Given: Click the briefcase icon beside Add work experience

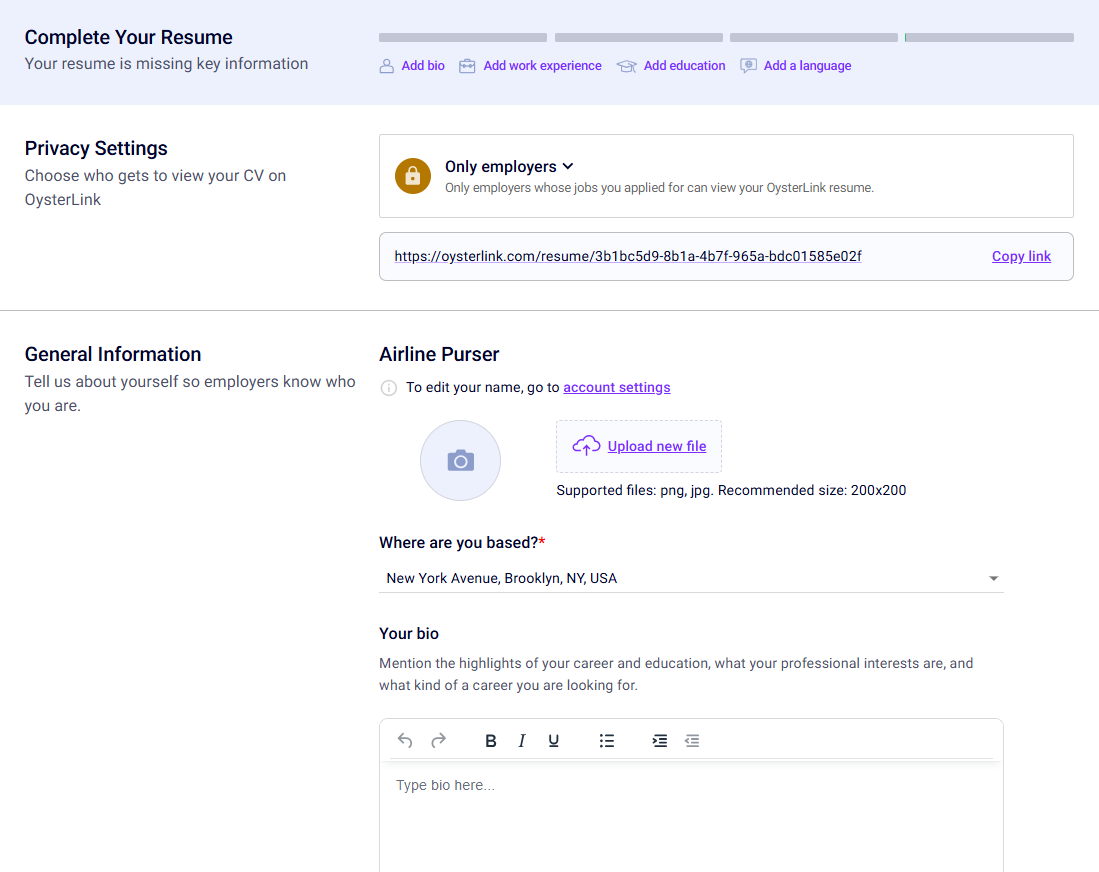Looking at the screenshot, I should [467, 66].
